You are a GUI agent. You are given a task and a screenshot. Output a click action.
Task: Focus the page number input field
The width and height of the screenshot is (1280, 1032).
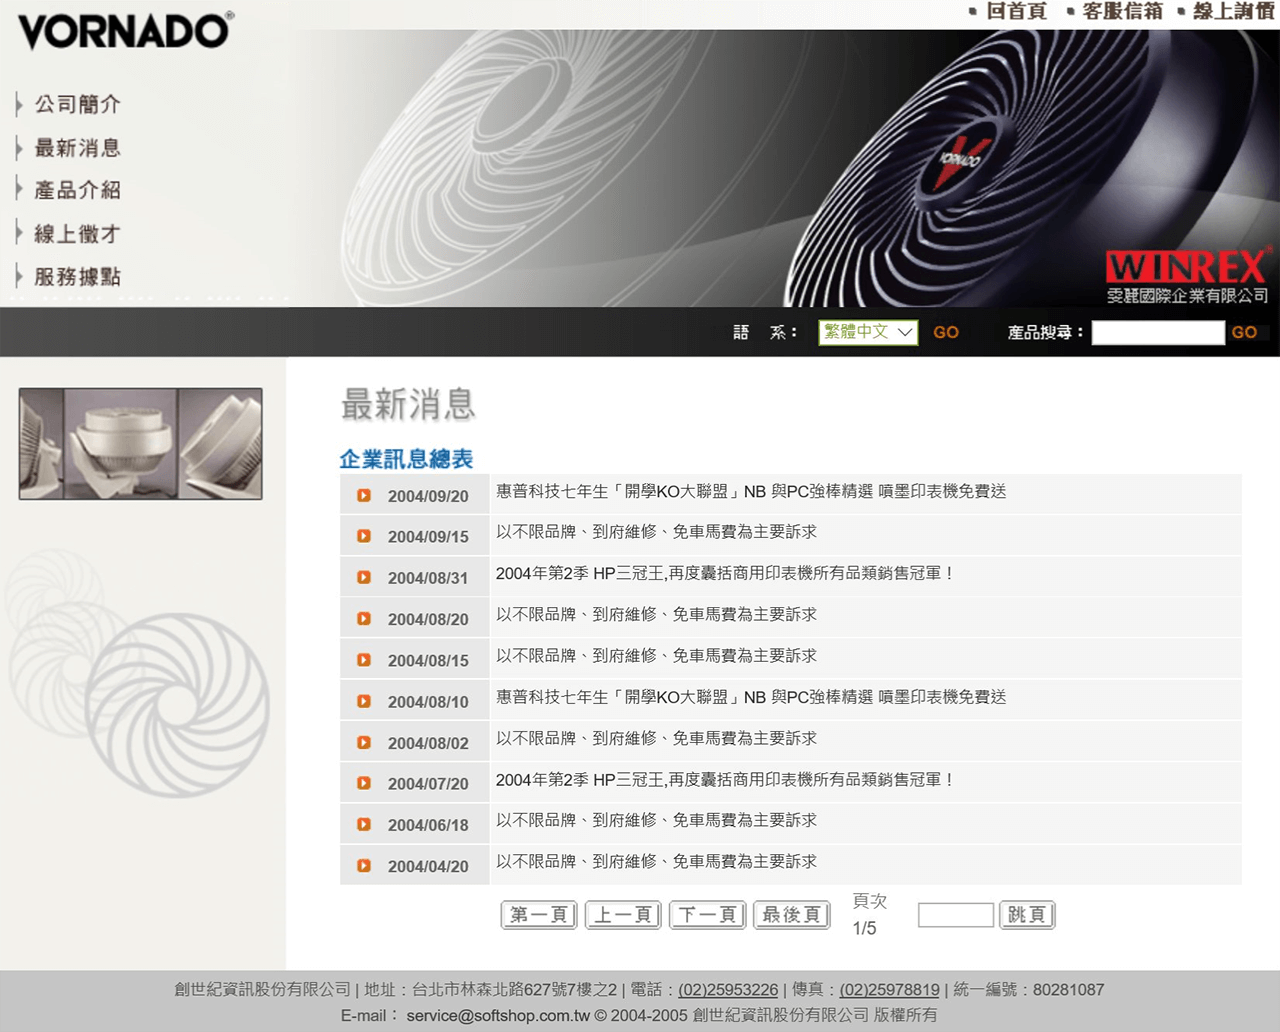(956, 915)
